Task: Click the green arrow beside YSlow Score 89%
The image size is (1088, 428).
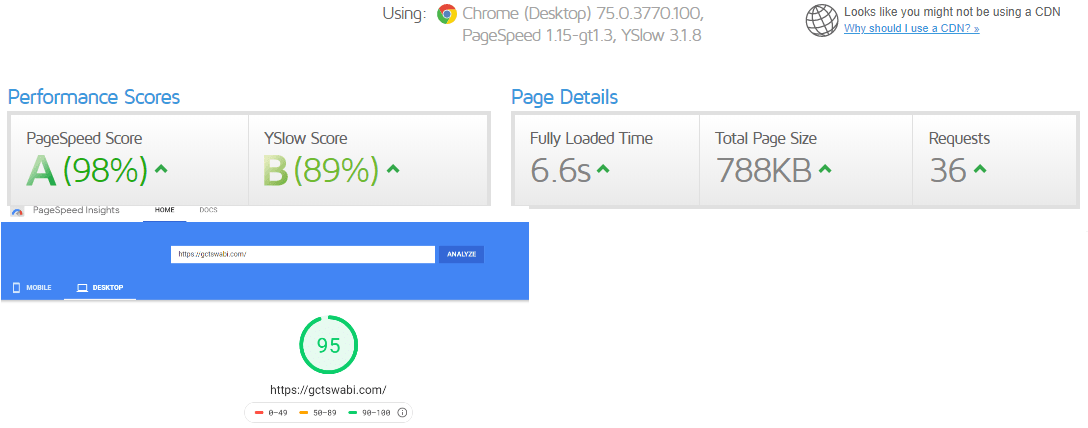Action: pyautogui.click(x=393, y=169)
